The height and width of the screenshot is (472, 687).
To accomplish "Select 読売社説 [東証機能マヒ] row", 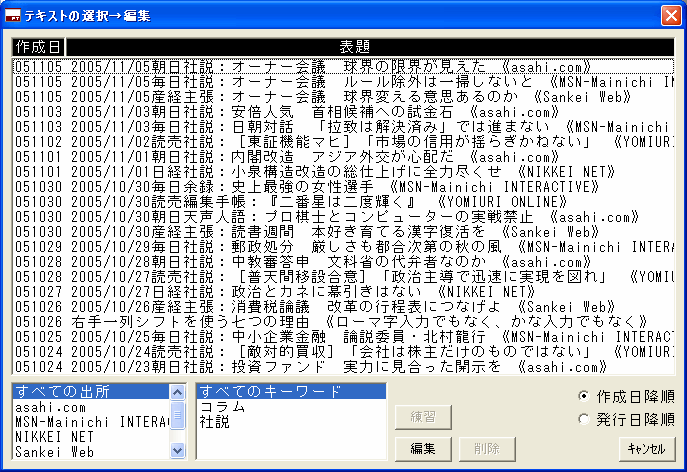I will 344,142.
